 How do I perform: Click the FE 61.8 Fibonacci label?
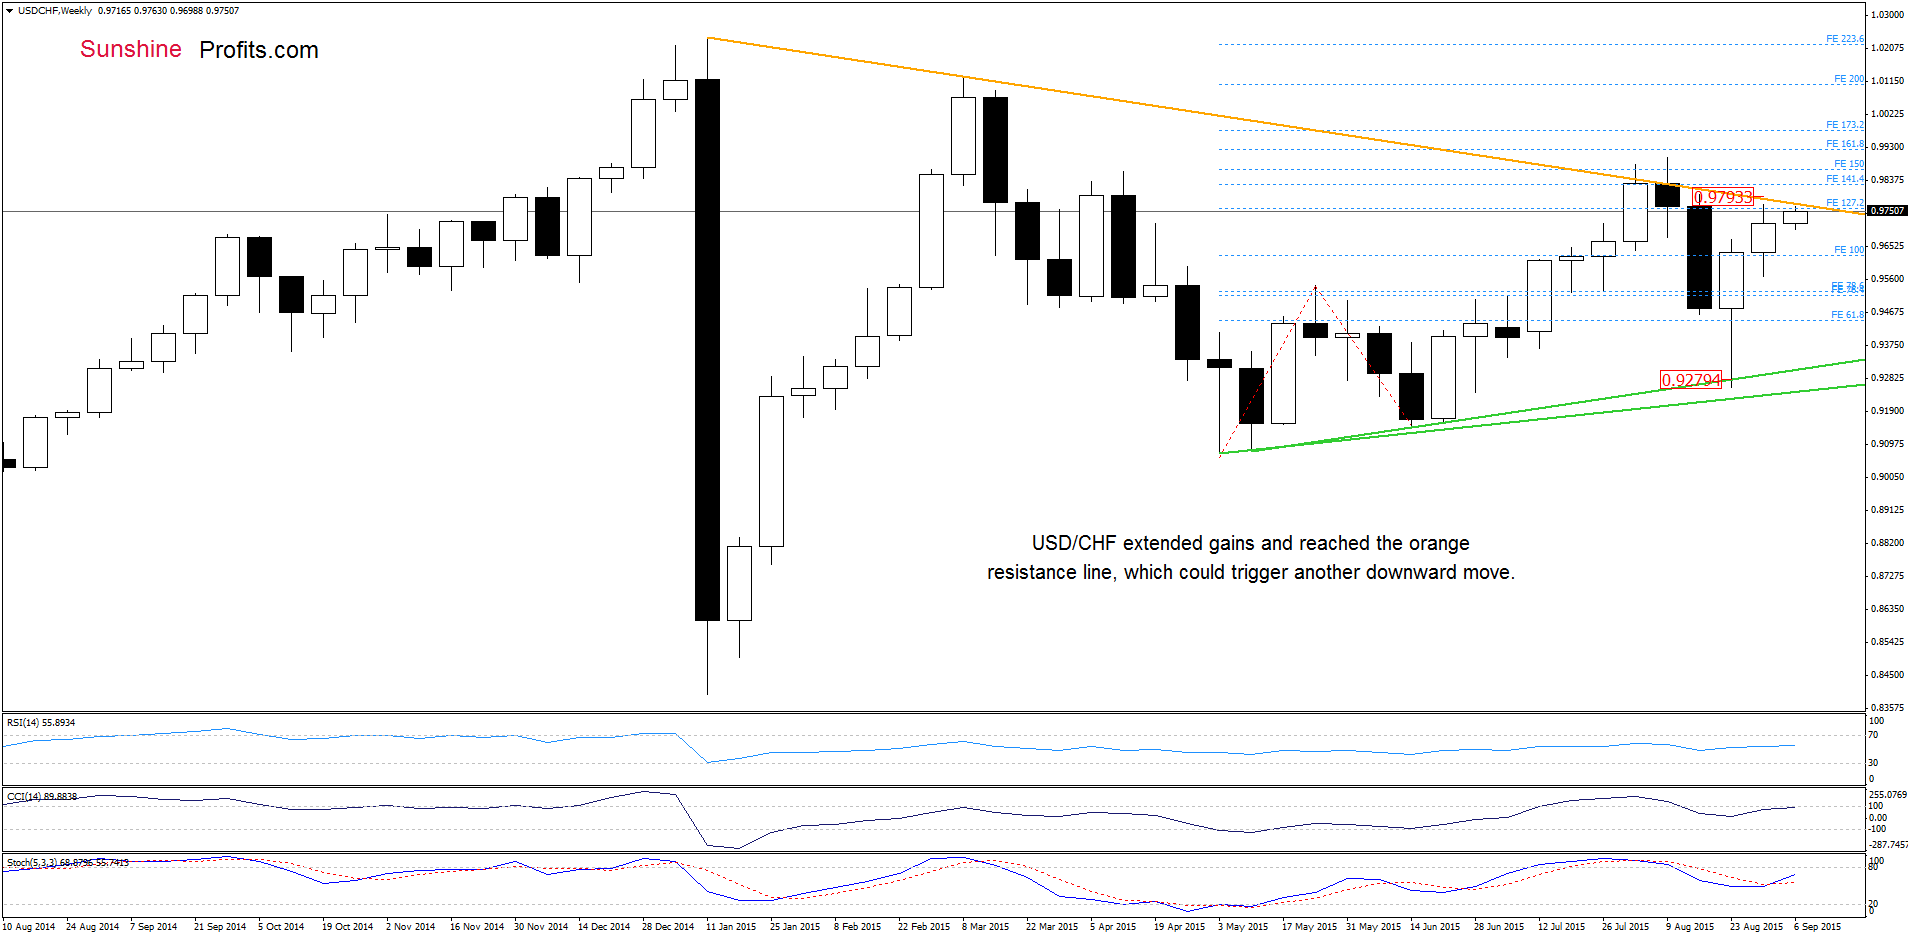click(1847, 315)
